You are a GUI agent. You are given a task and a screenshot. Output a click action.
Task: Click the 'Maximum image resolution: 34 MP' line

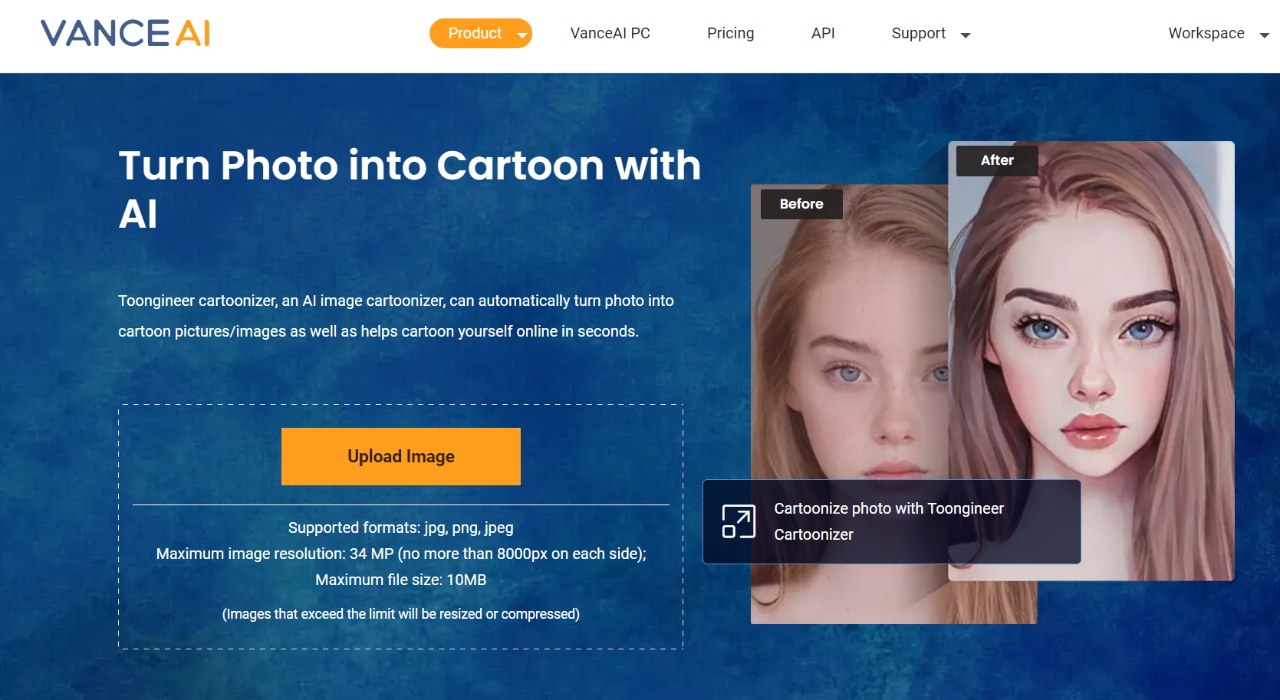coord(401,553)
